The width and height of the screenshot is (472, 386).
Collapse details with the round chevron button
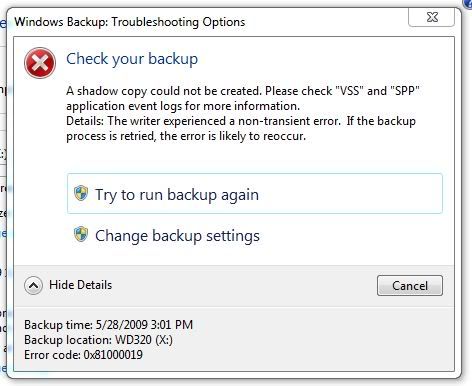coord(33,286)
